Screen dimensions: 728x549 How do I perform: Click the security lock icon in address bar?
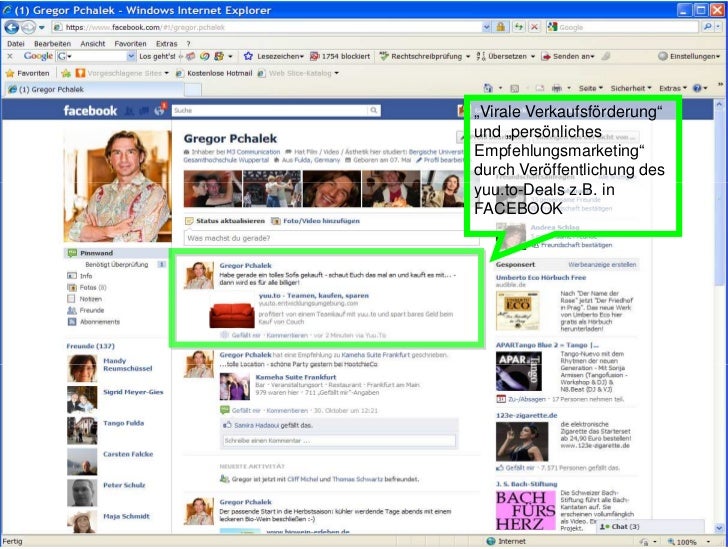500,27
